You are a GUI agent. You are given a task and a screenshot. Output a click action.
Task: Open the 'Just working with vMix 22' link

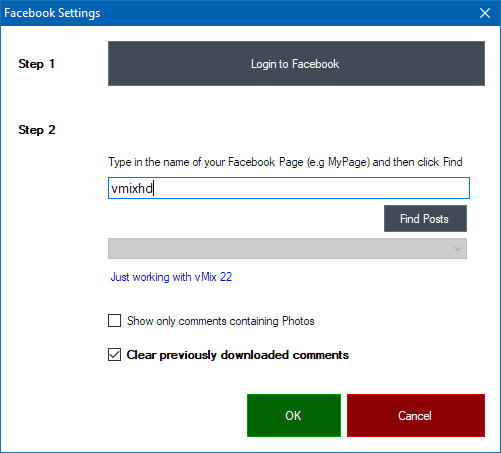(171, 277)
